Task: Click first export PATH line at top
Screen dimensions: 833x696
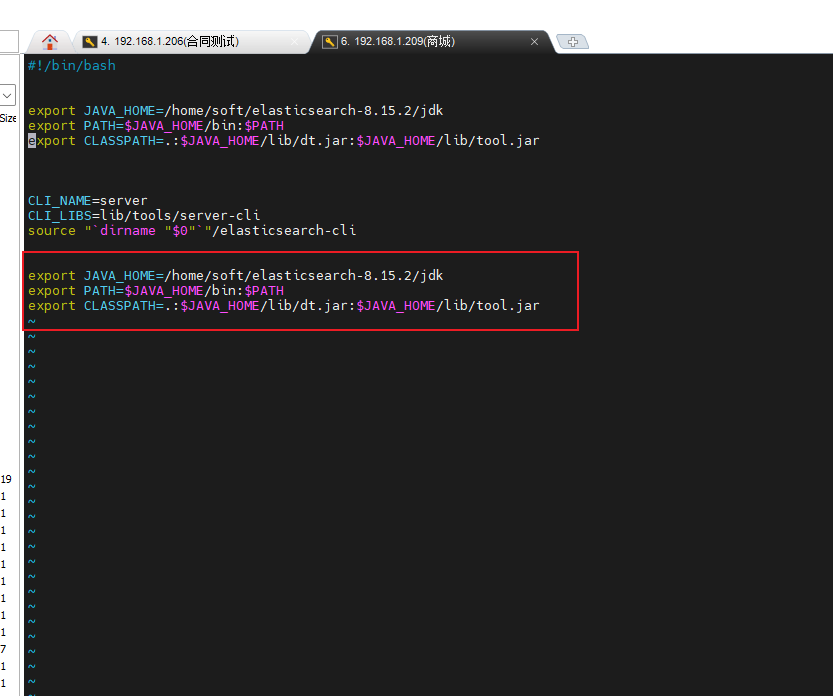Action: pyautogui.click(x=156, y=125)
